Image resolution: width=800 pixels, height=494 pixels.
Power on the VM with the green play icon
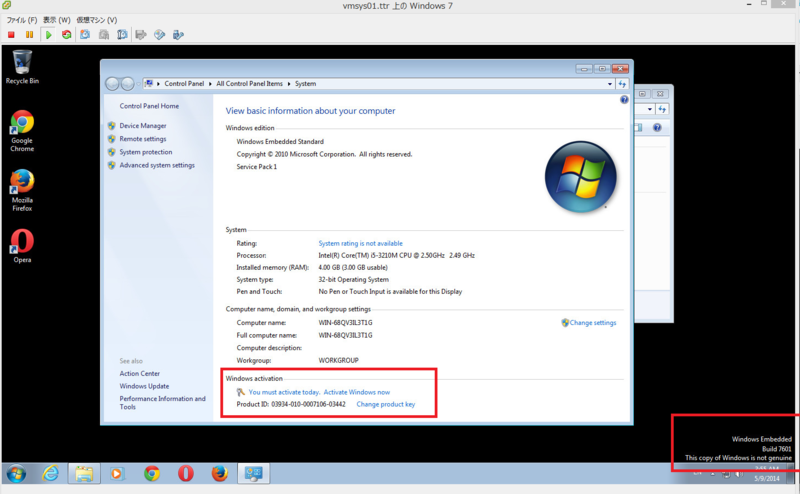point(48,35)
